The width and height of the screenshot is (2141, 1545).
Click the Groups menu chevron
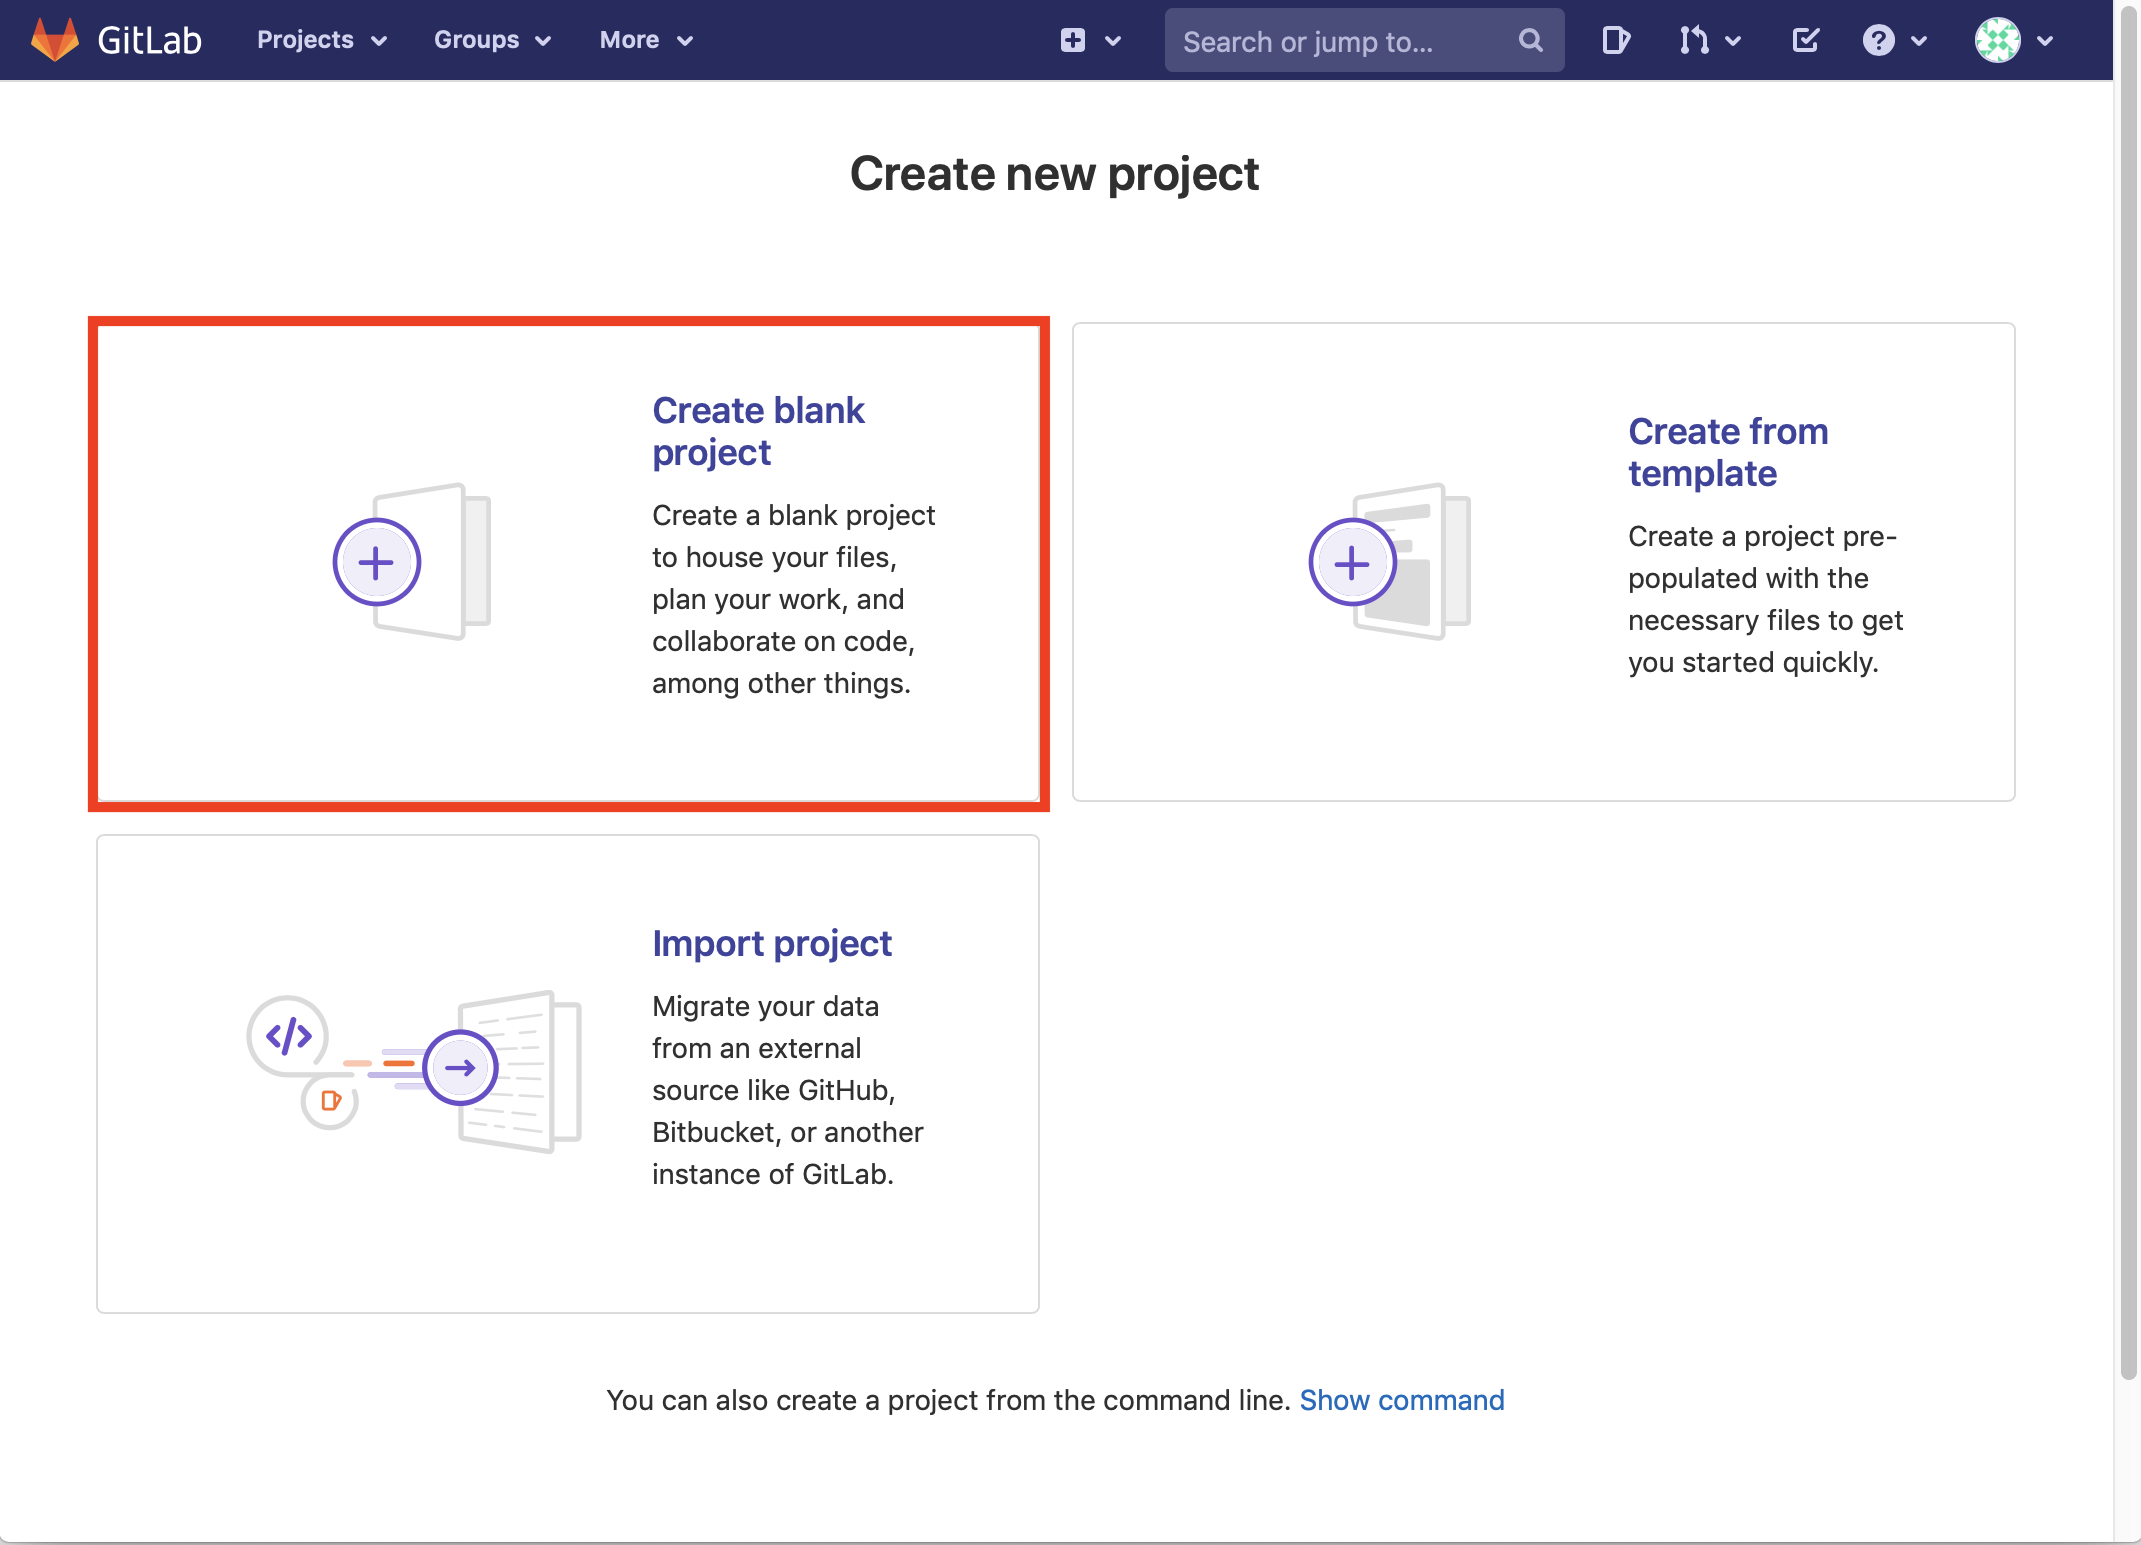coord(544,41)
